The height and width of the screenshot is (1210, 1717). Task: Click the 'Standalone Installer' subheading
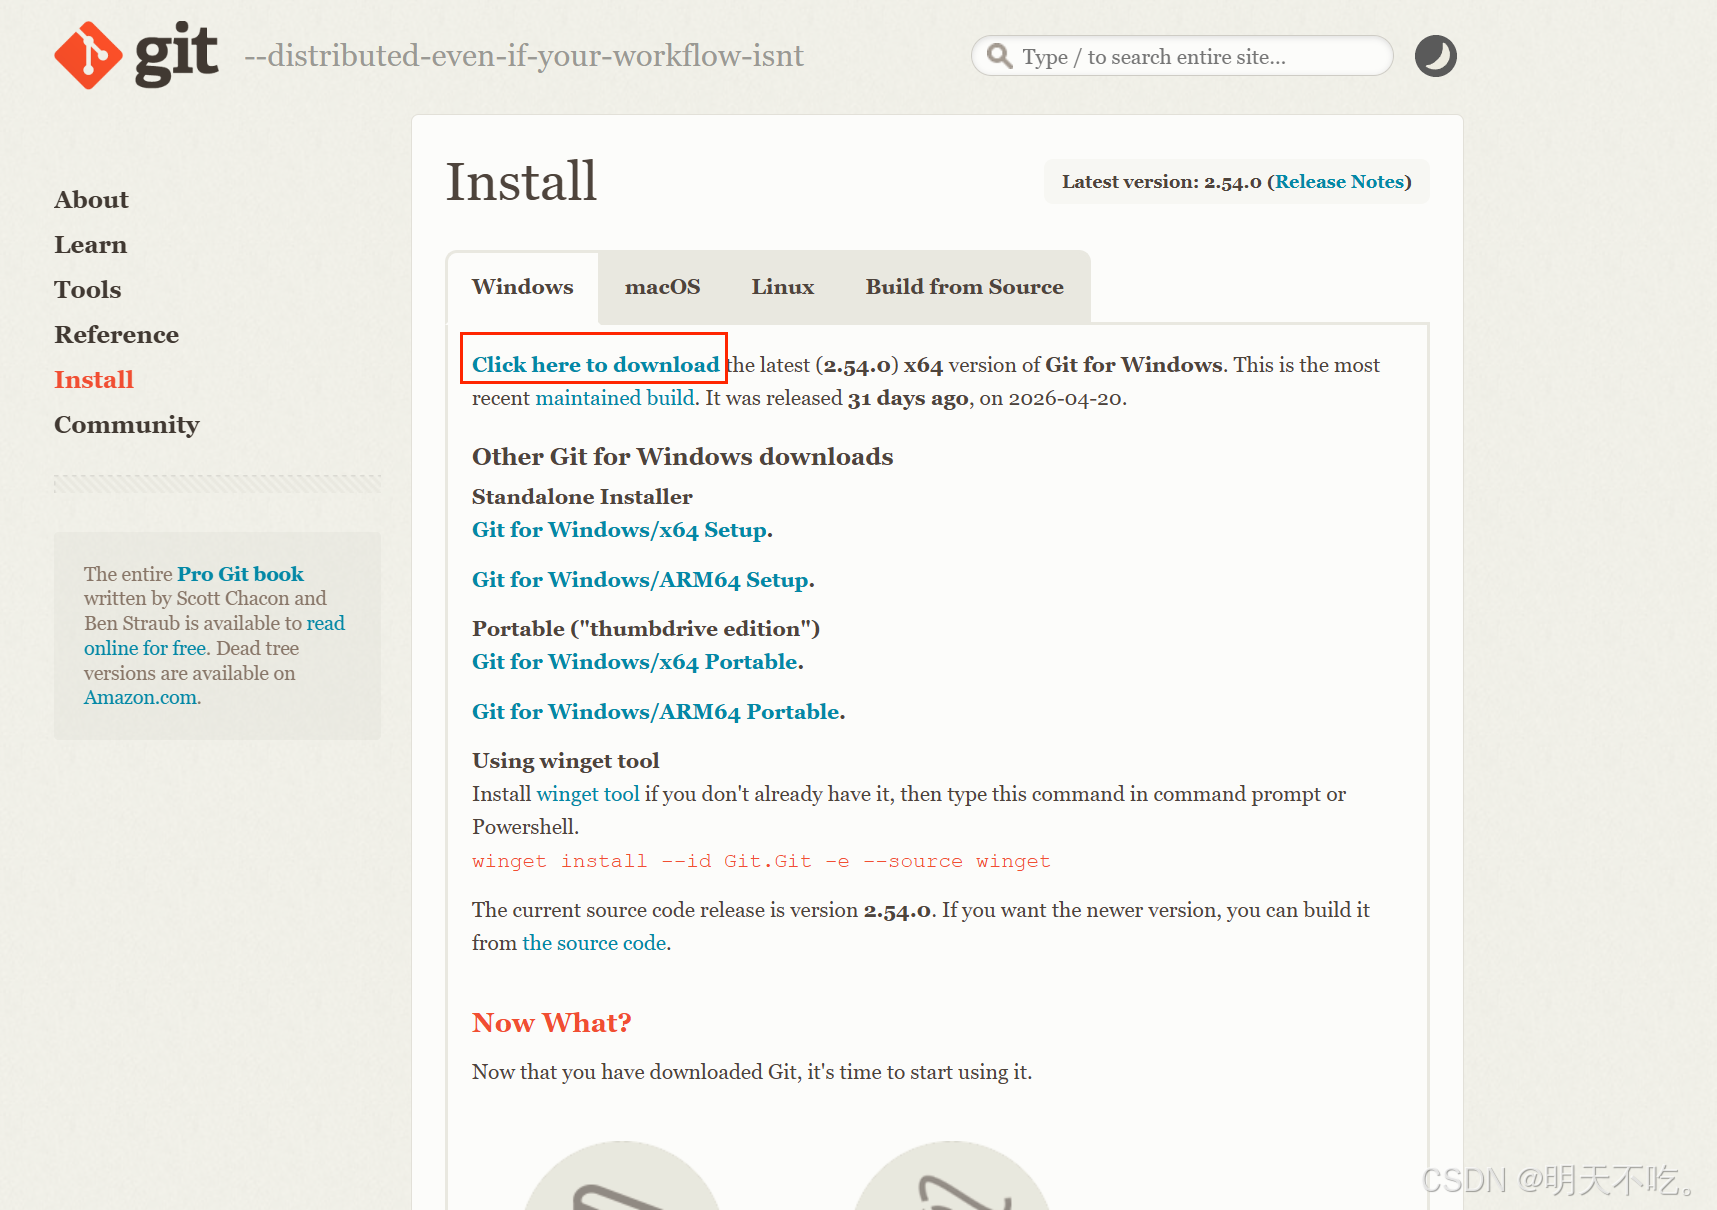point(582,497)
